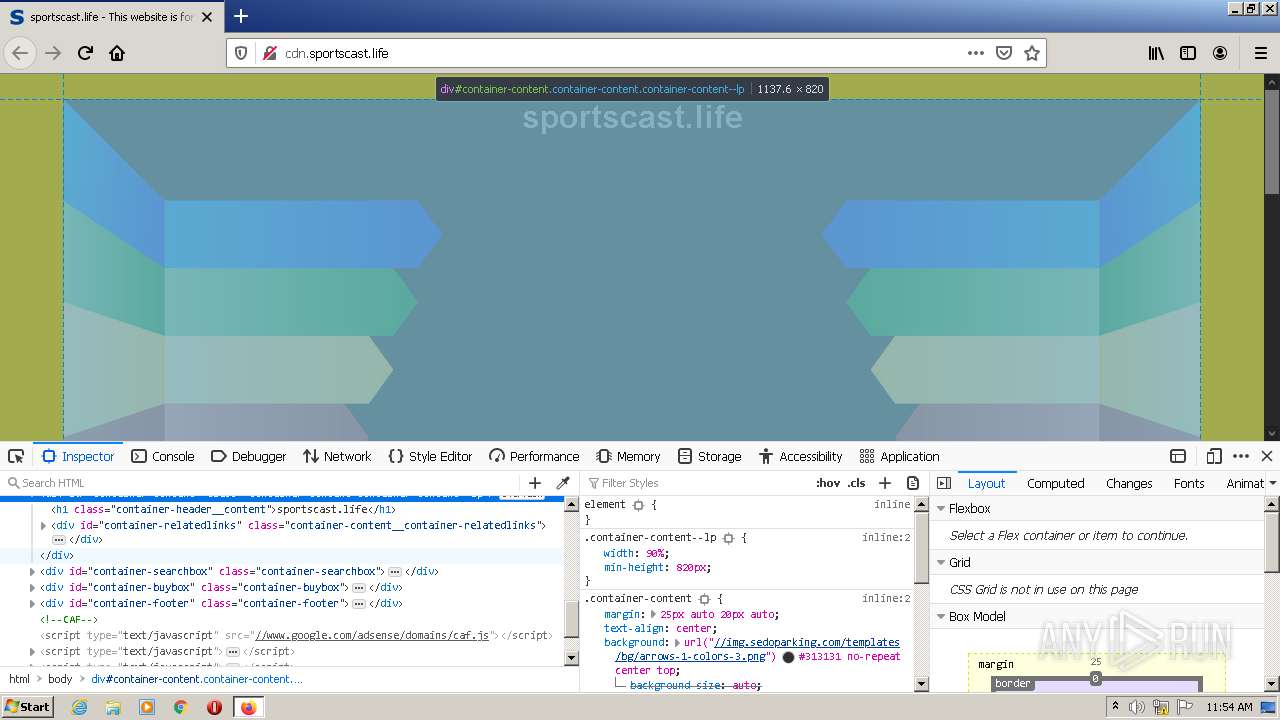
Task: Pick the eyedropper color tool
Action: click(563, 483)
